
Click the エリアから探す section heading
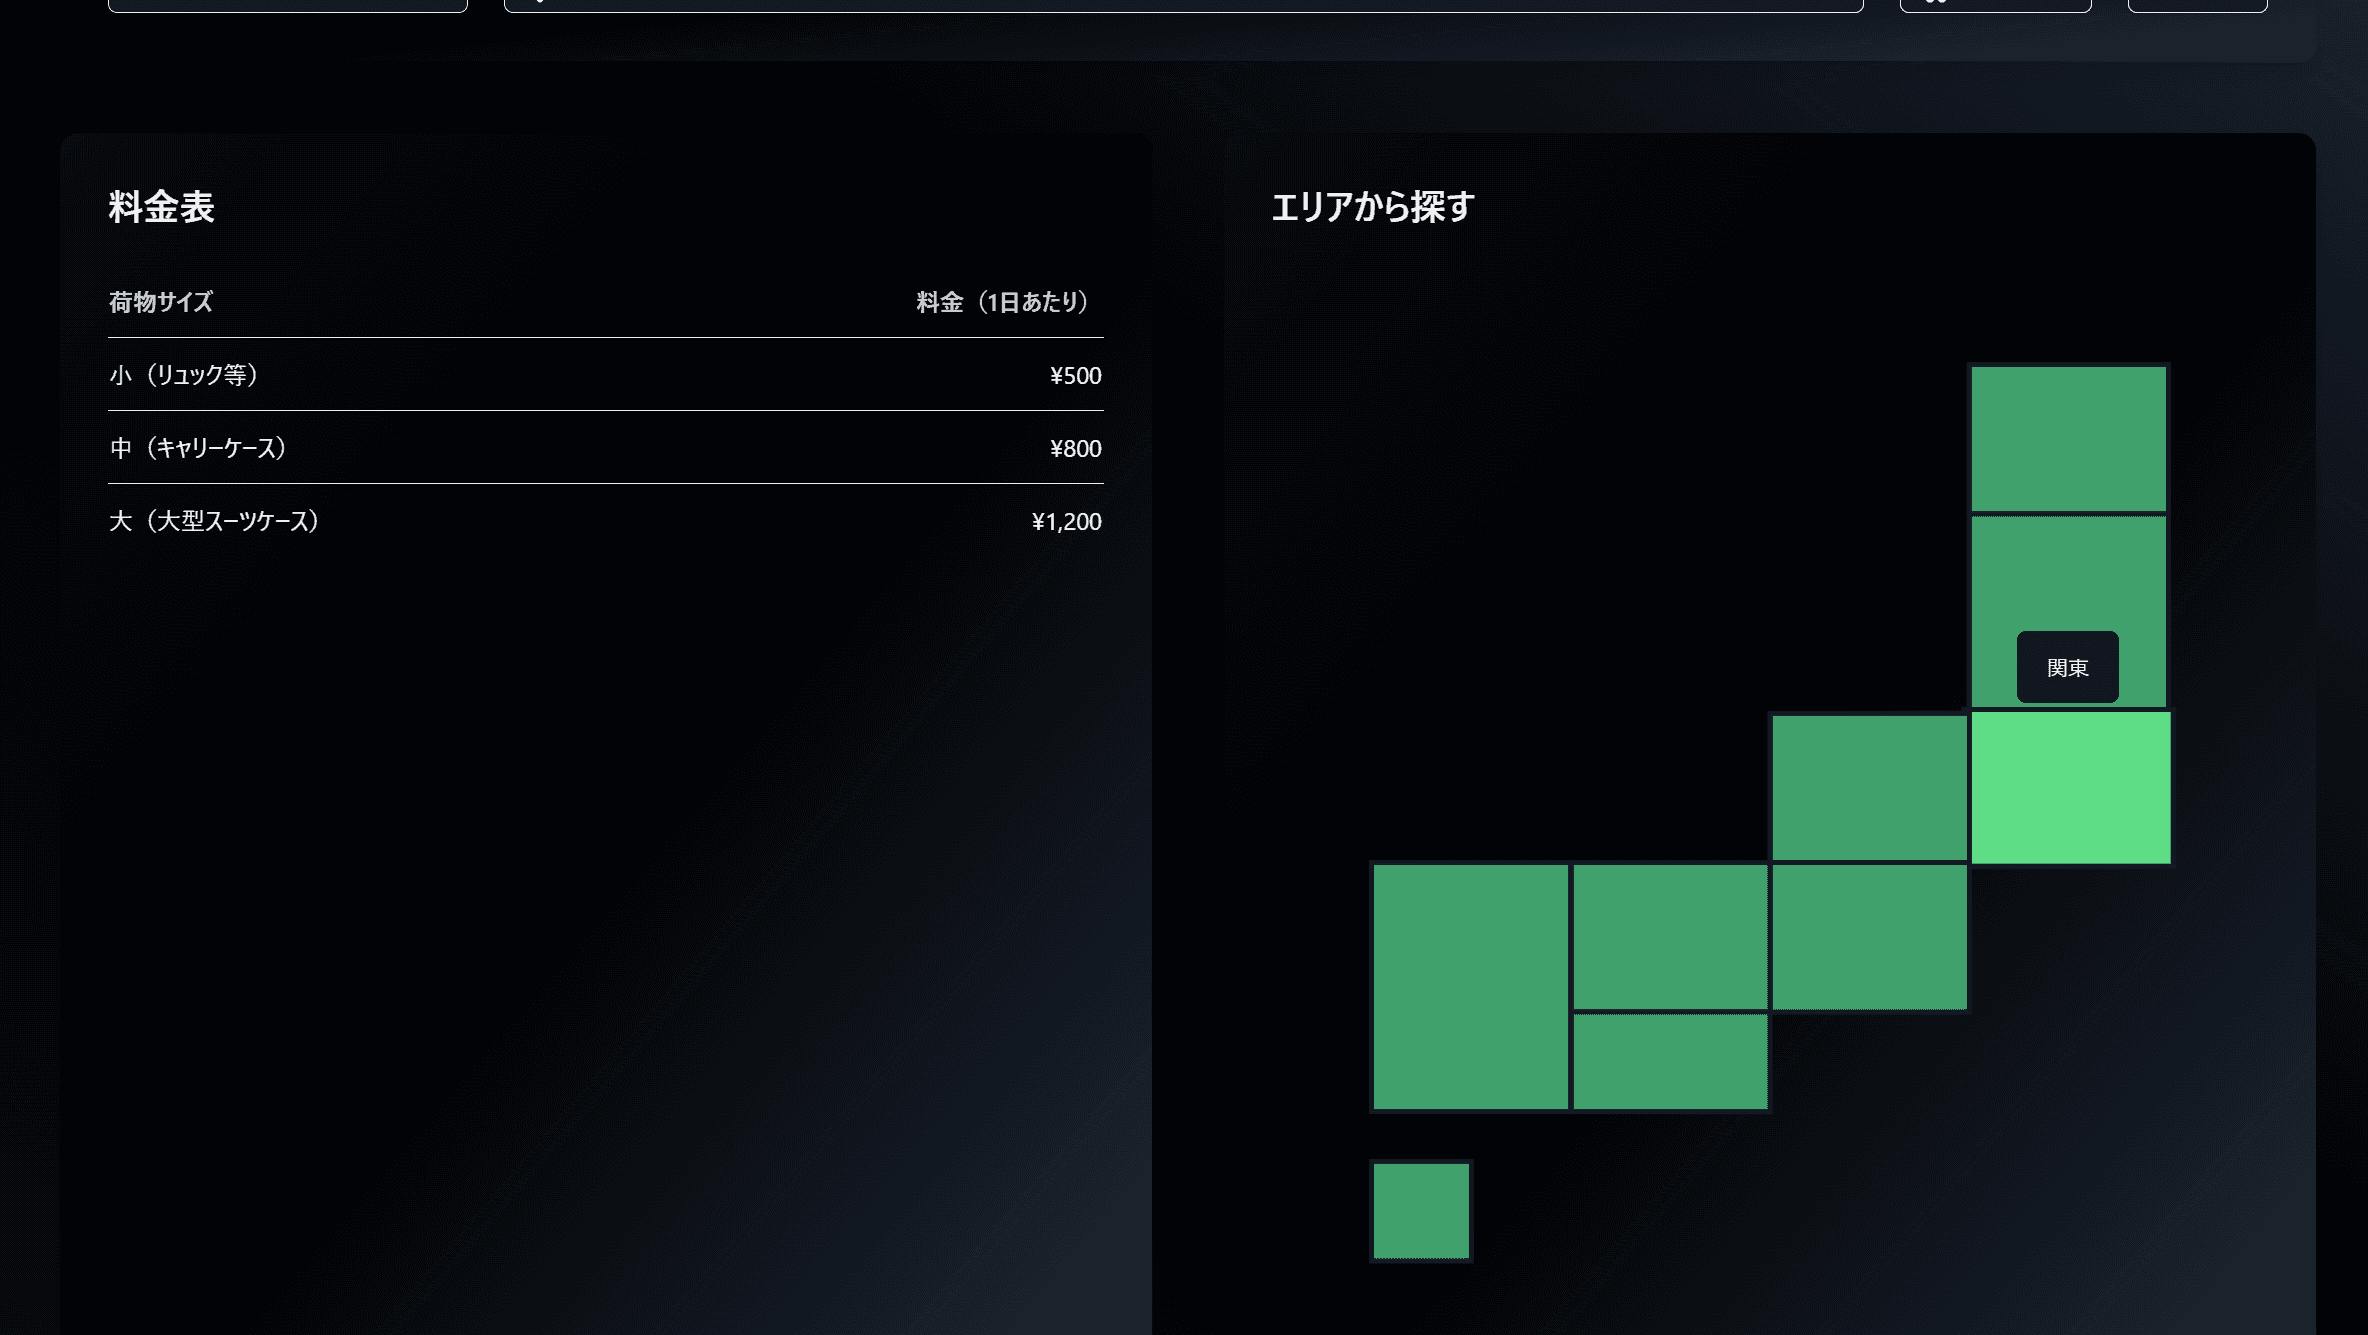[x=1372, y=207]
